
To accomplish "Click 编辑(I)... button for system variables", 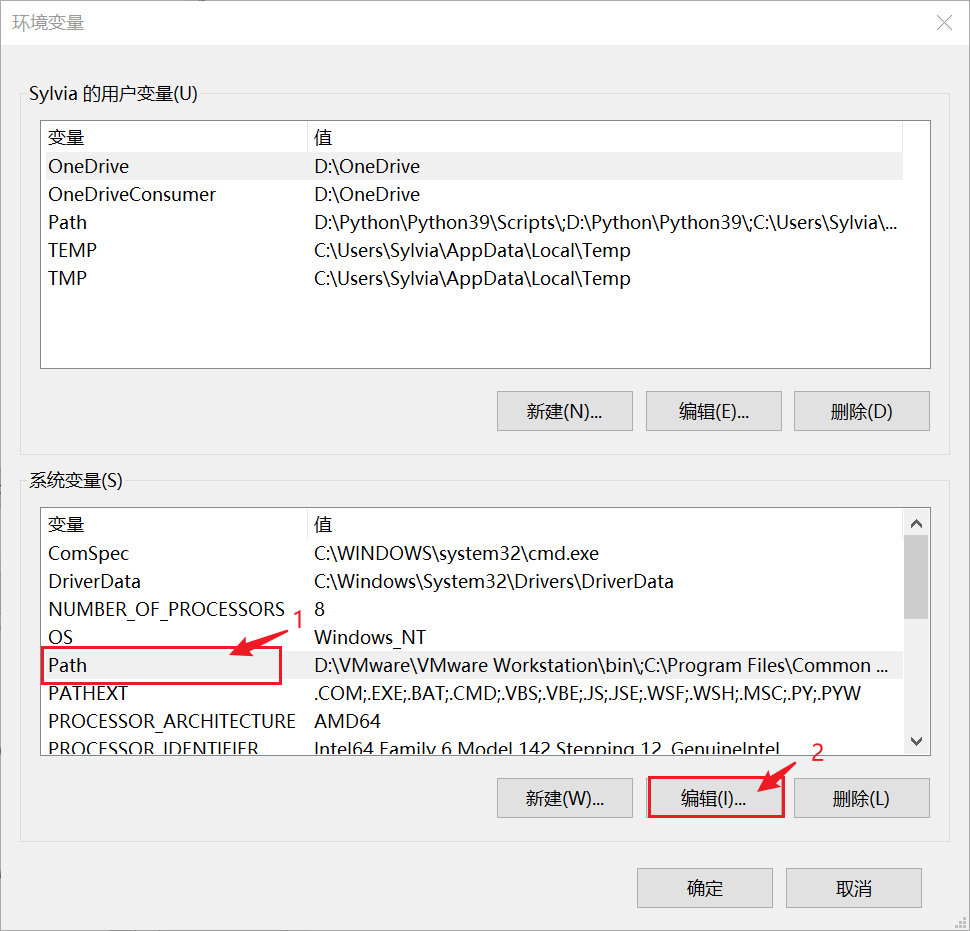I will (715, 798).
